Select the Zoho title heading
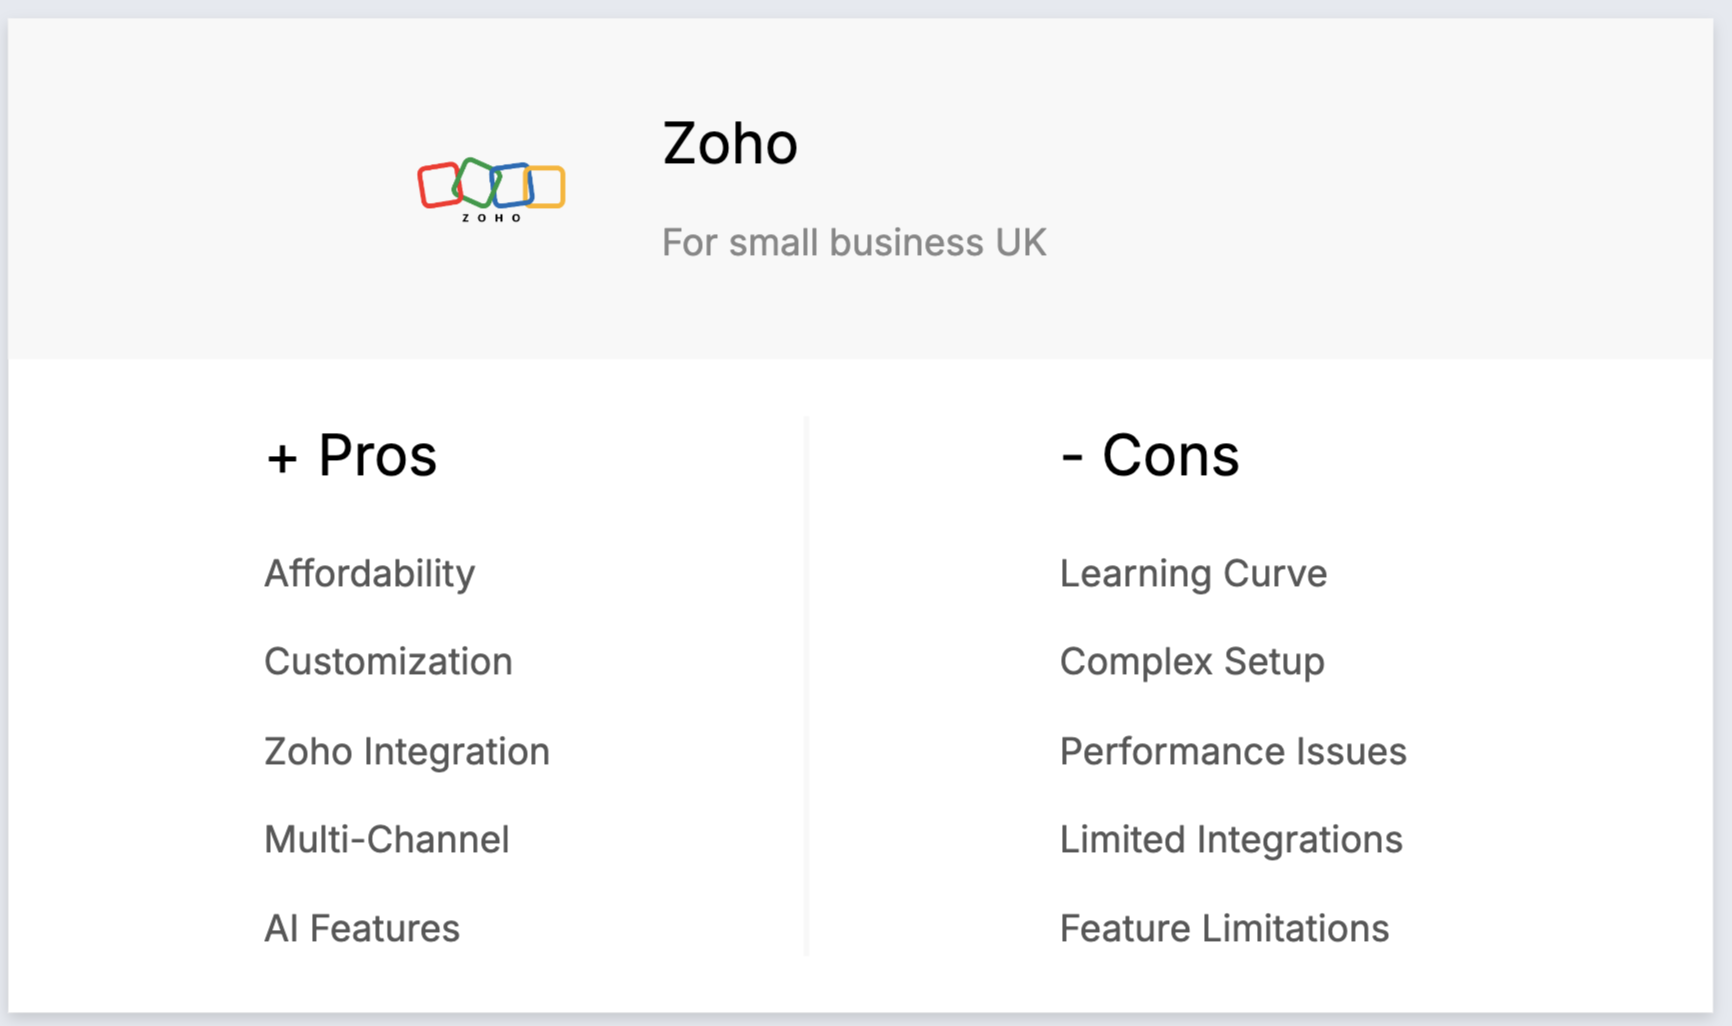1732x1026 pixels. click(730, 143)
